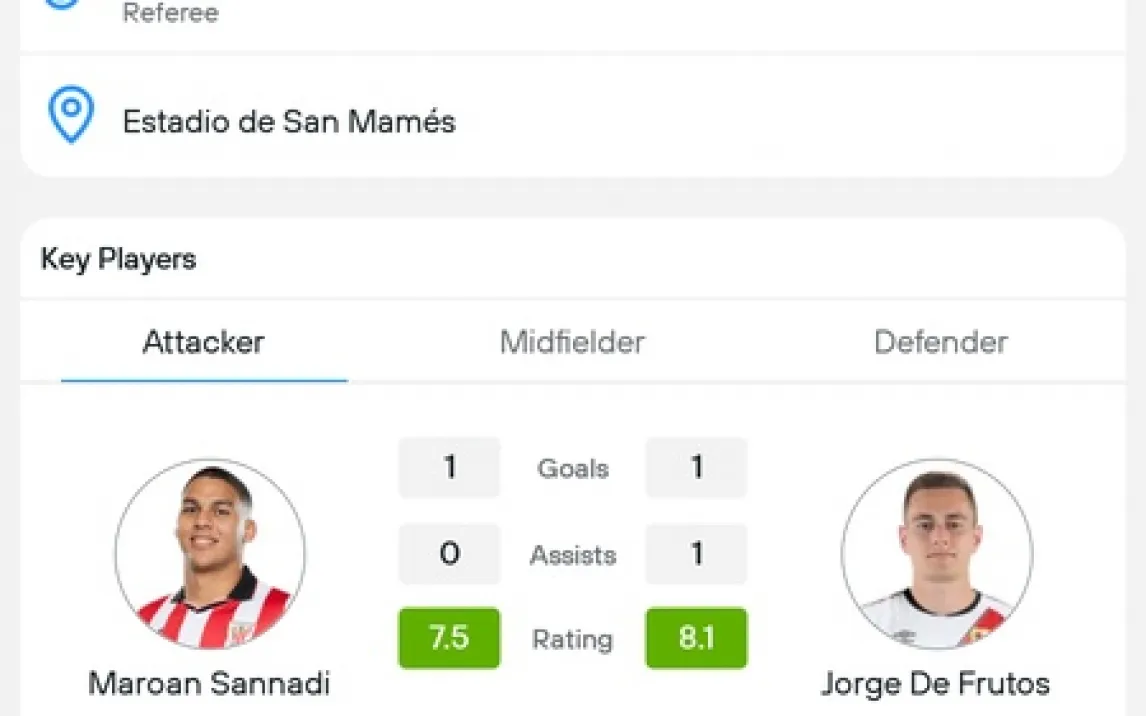Open Maroan Sannadi's player photo
The image size is (1146, 716).
coord(210,554)
